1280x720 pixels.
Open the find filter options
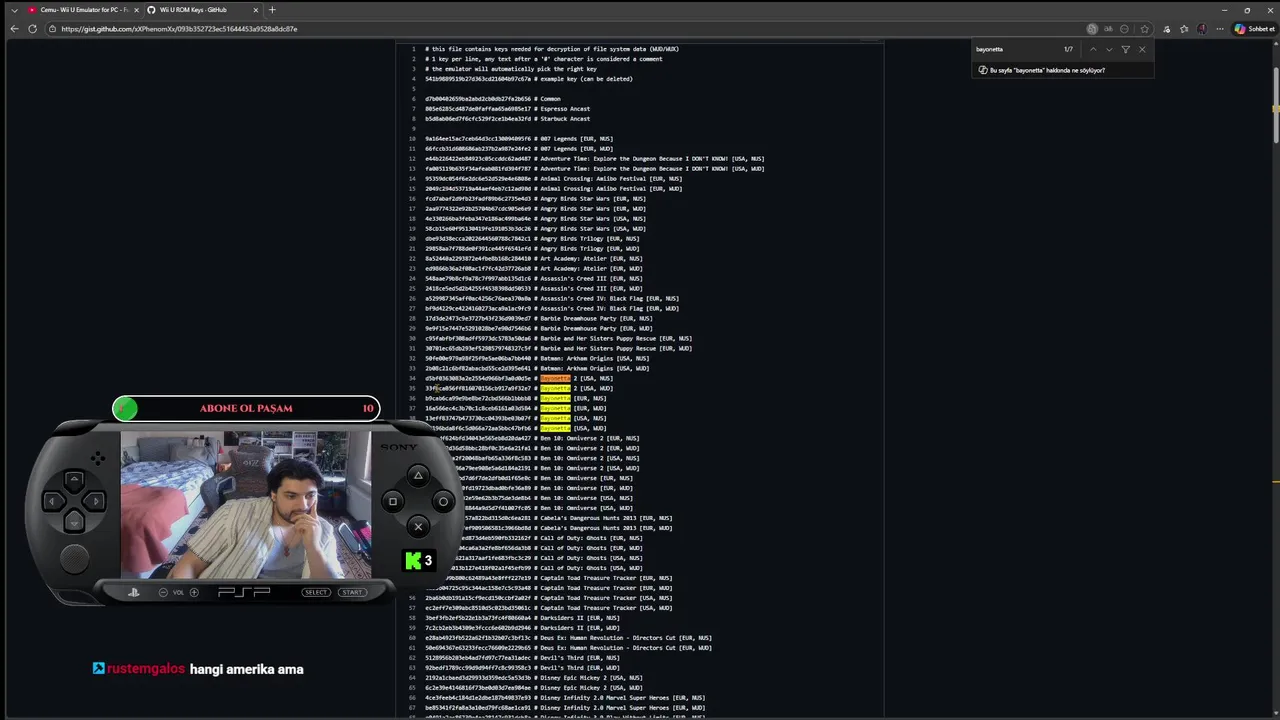click(1125, 49)
